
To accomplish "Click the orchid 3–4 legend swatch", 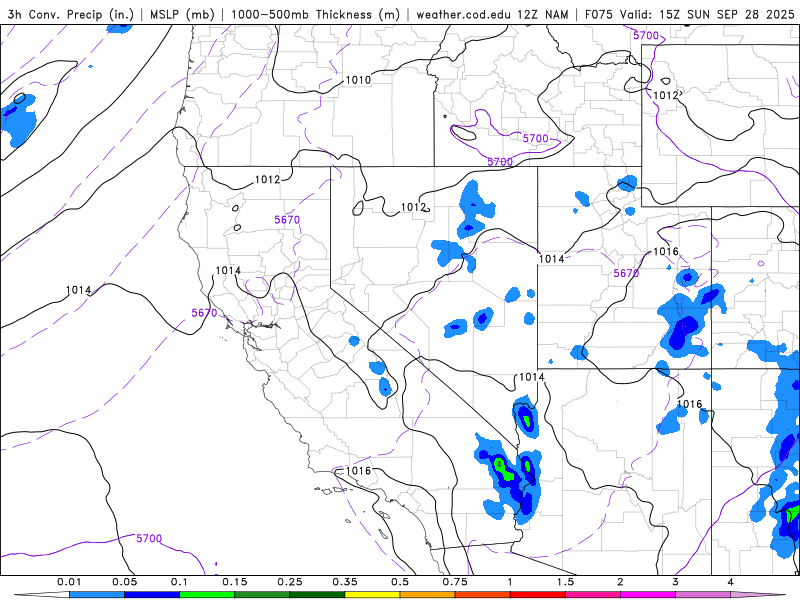I will [703, 594].
